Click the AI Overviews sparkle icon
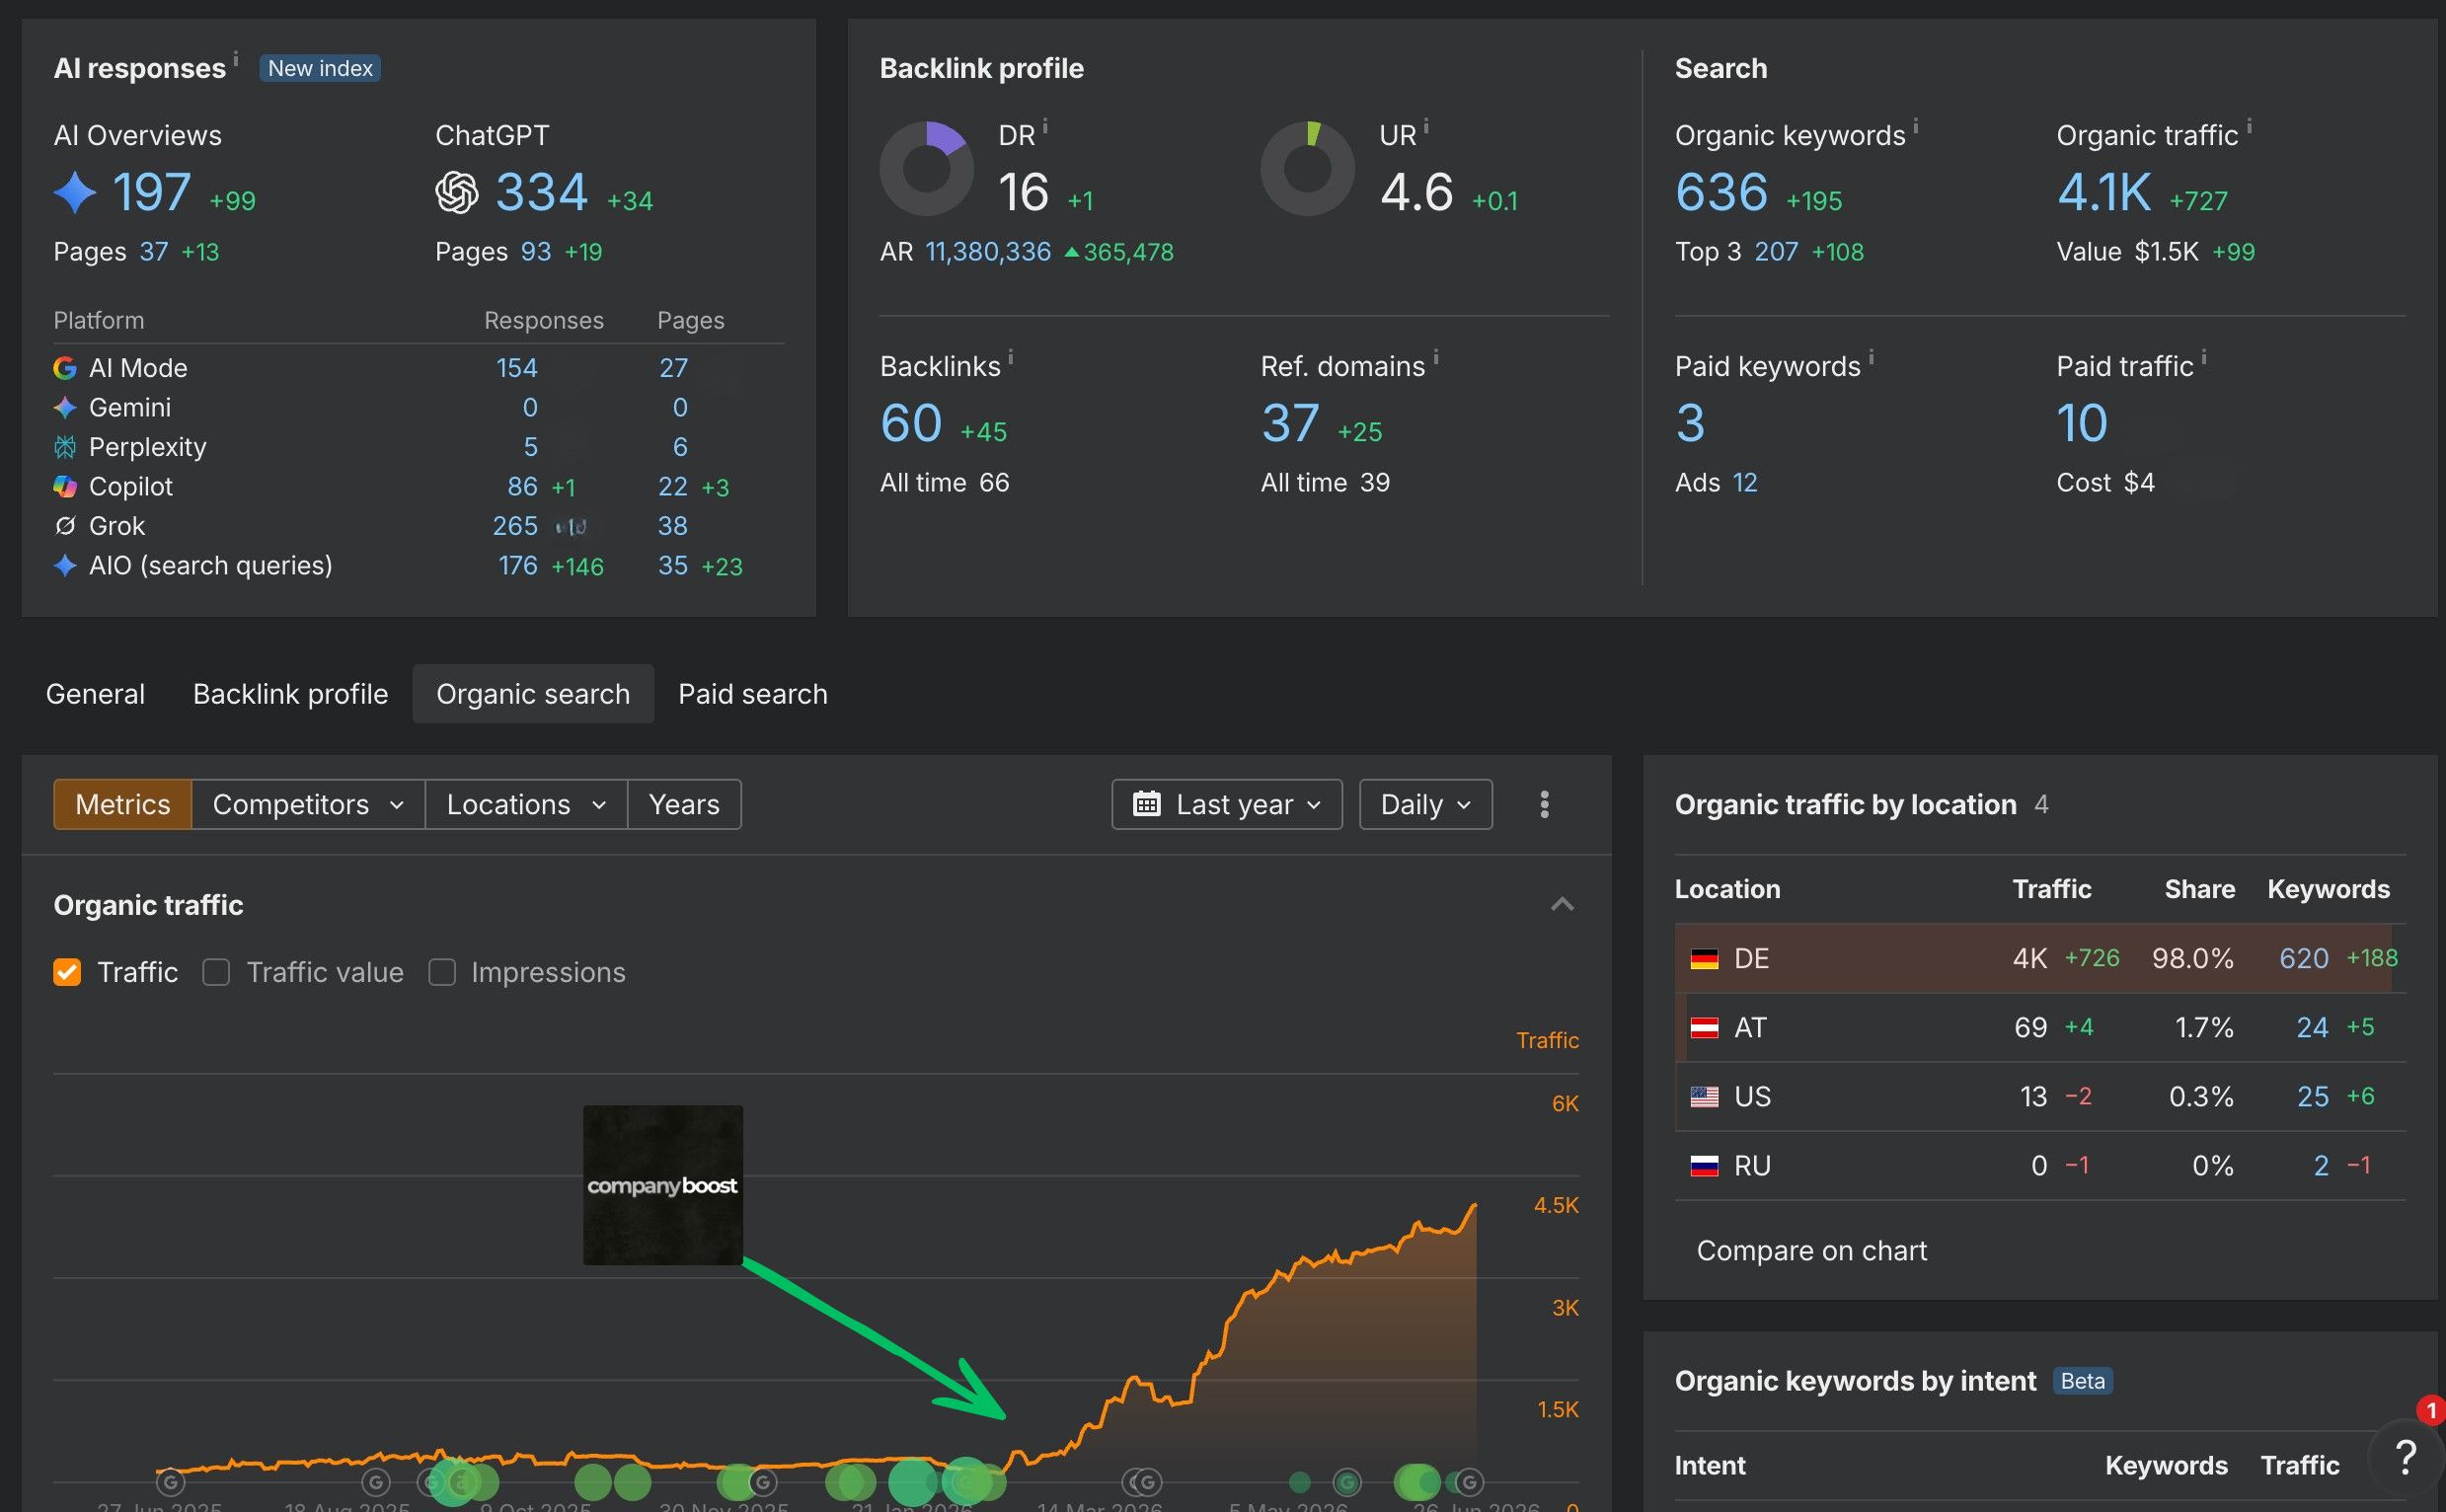2446x1512 pixels. tap(75, 192)
